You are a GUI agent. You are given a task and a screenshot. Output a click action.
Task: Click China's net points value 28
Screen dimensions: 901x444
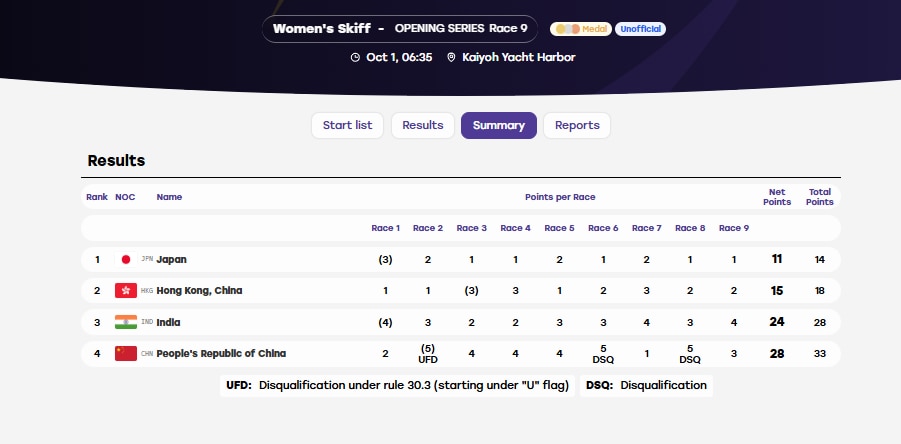[x=777, y=354]
